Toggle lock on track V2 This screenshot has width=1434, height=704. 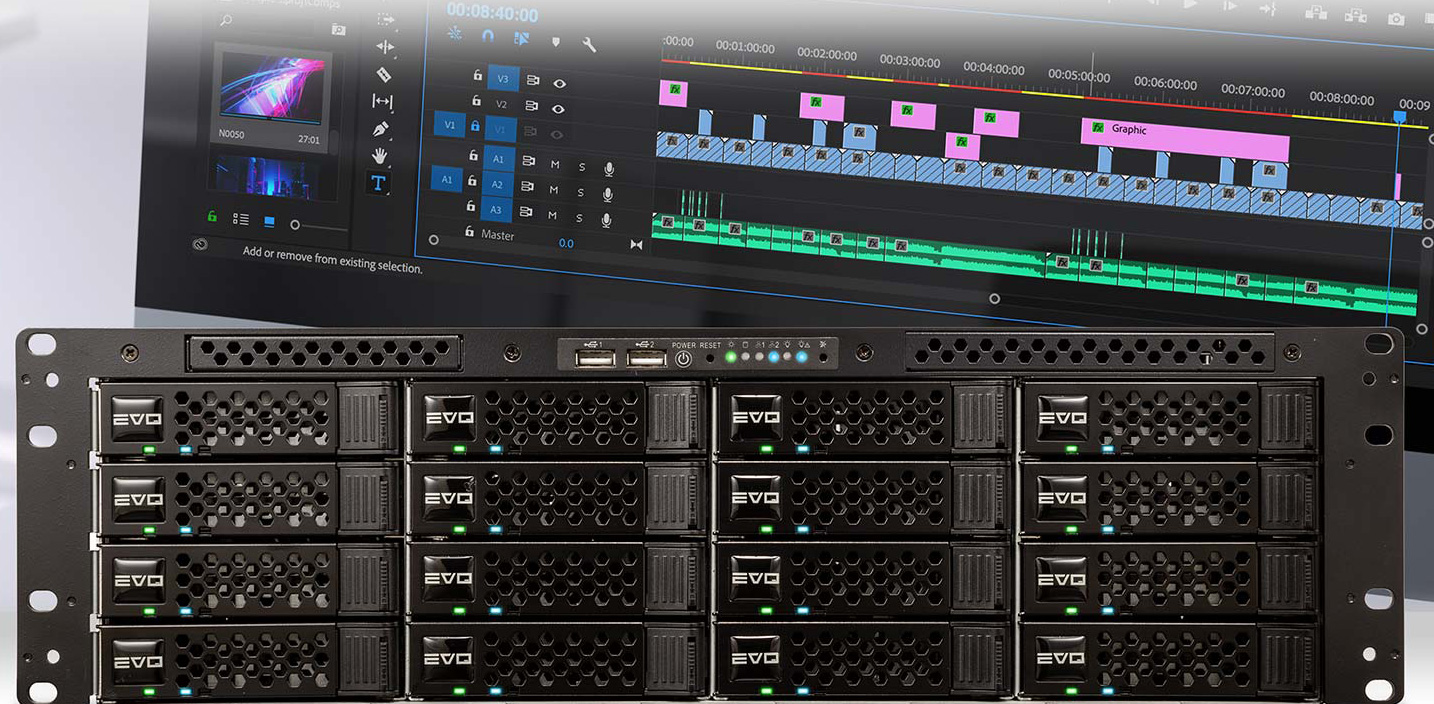[x=475, y=101]
